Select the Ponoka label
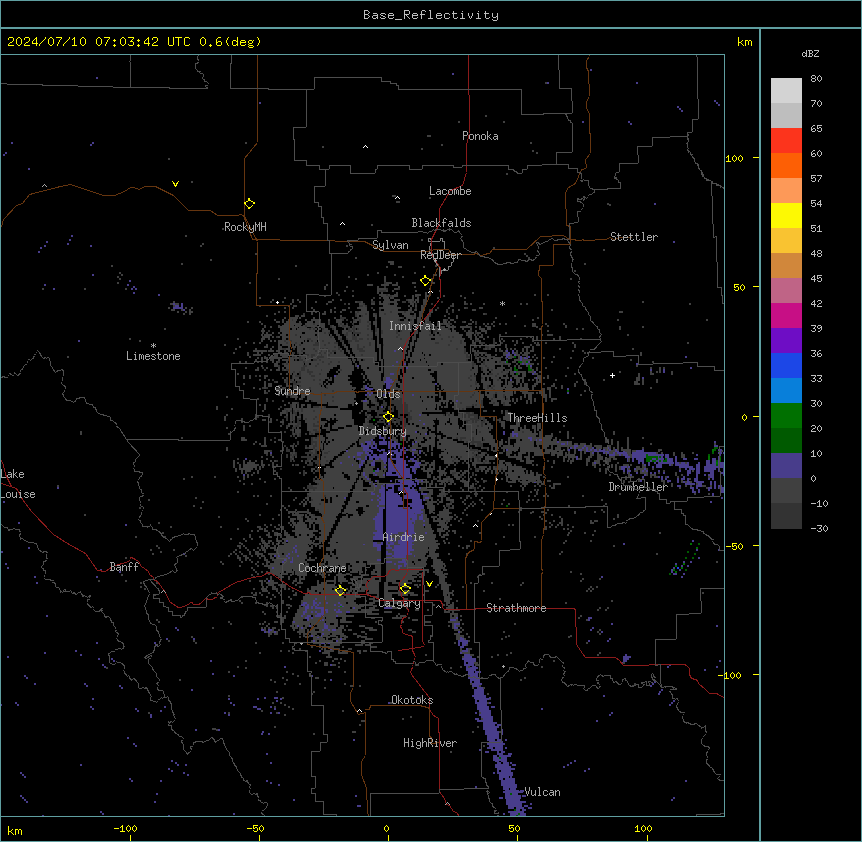Screen dimensions: 862x842 point(480,136)
